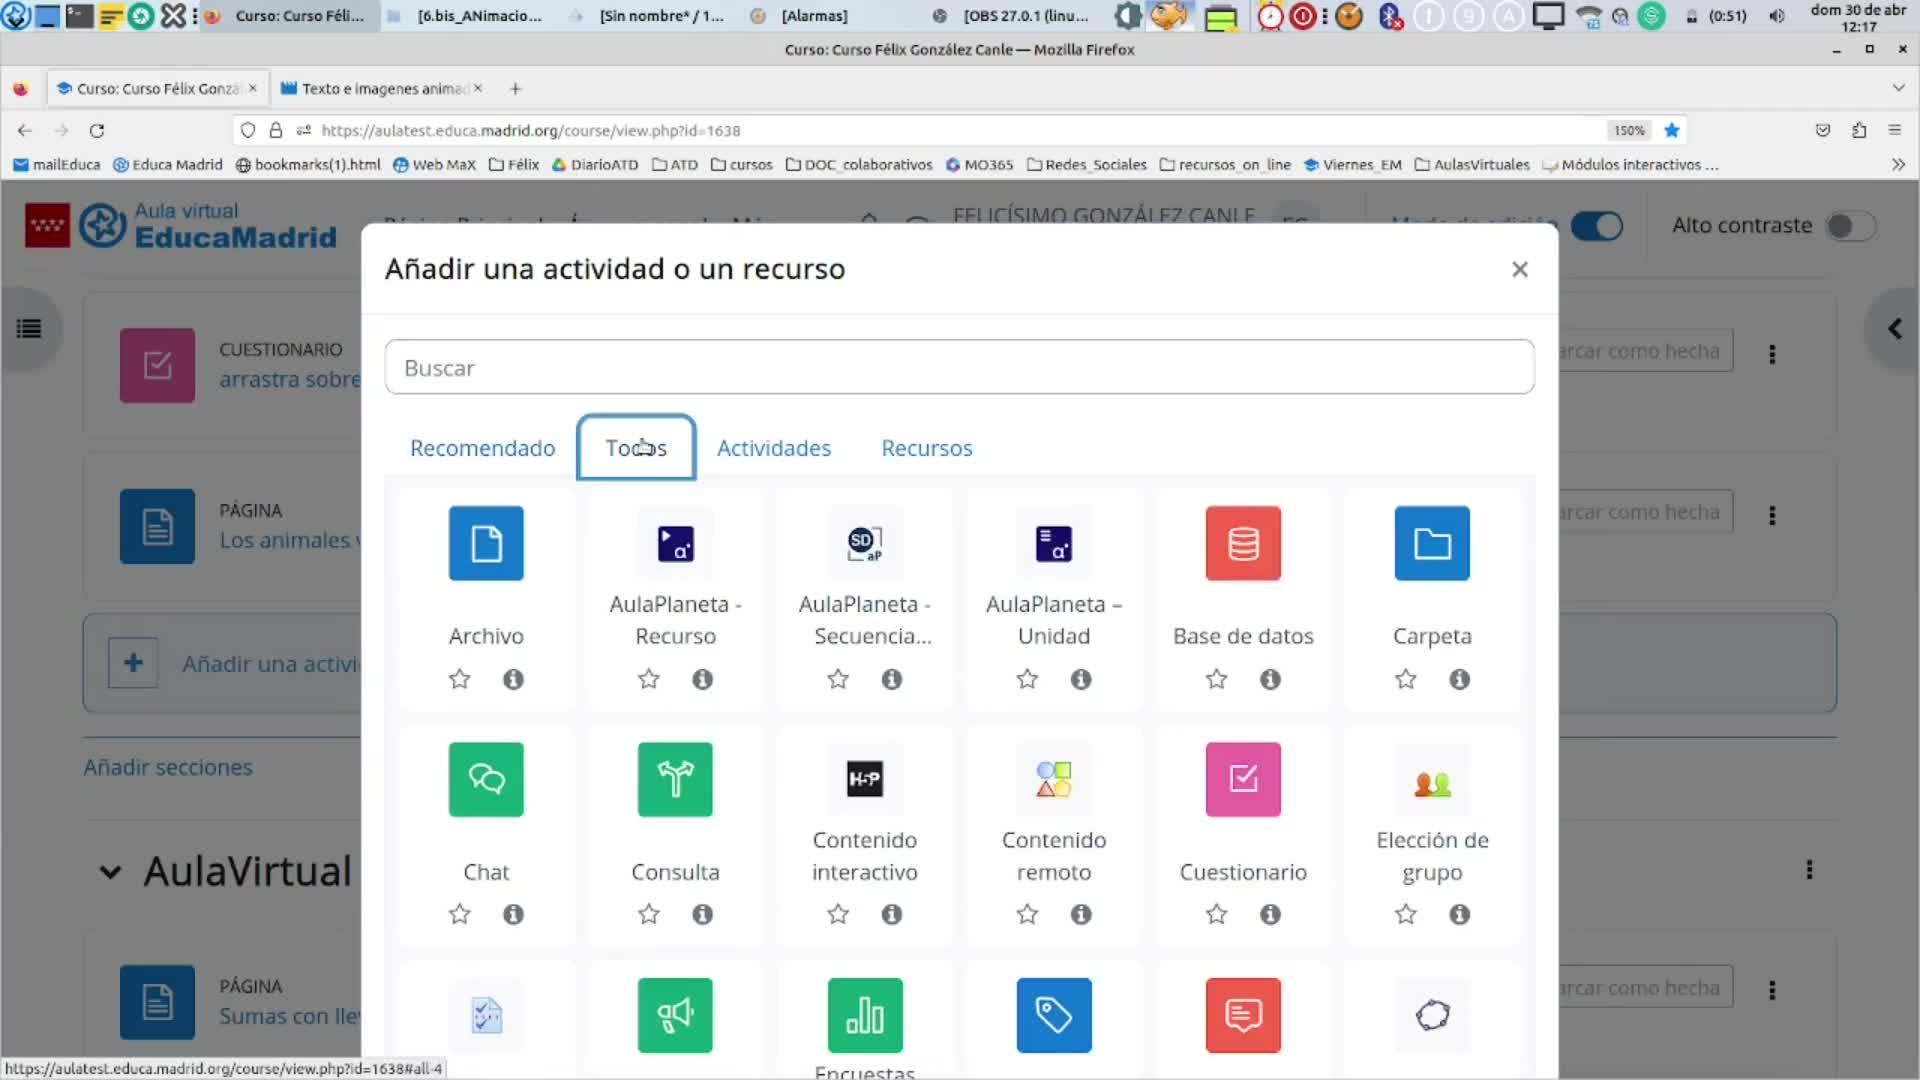
Task: Switch to the Recursos tab
Action: click(x=926, y=448)
